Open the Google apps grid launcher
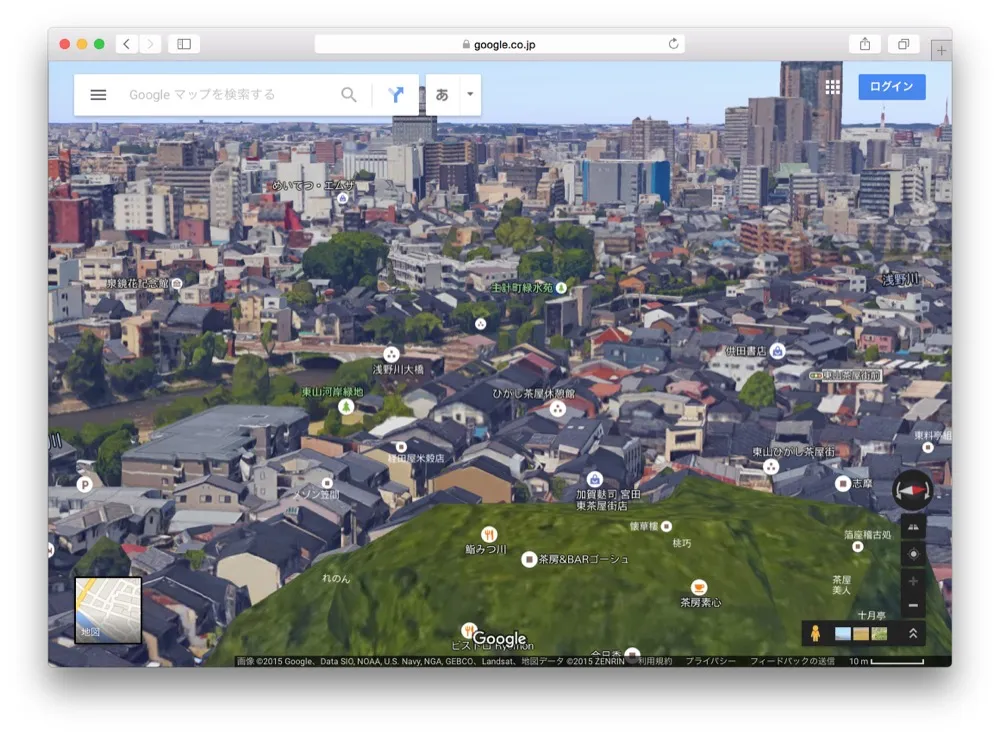 tap(833, 87)
